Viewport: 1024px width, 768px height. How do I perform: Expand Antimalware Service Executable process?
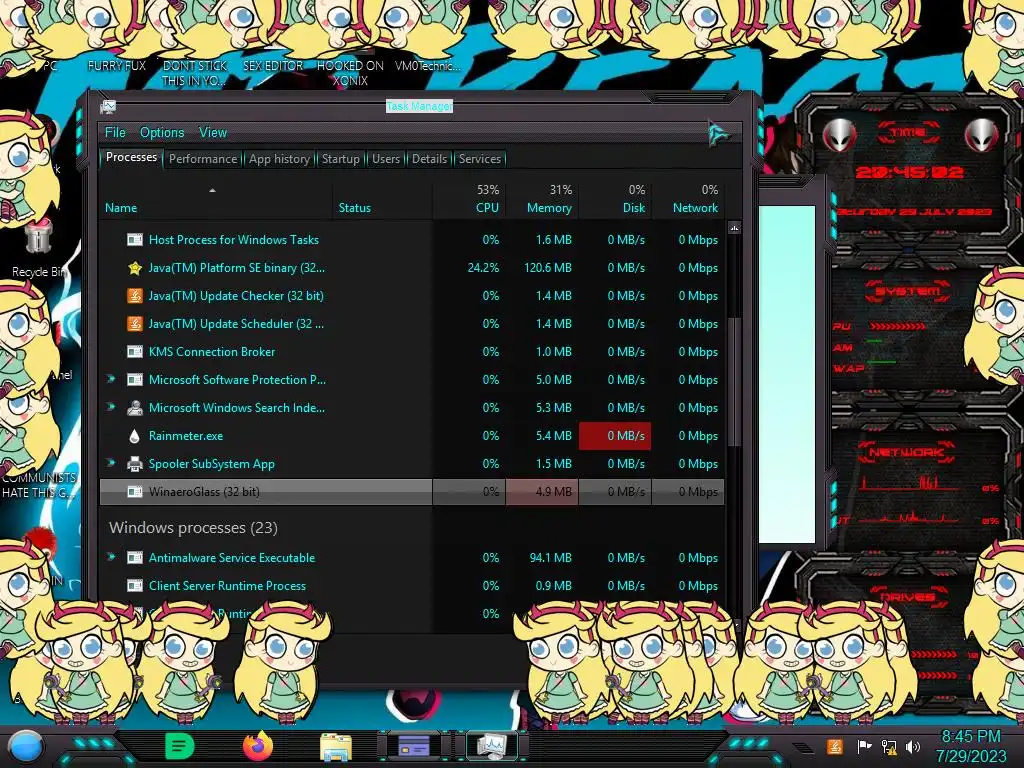[111, 557]
